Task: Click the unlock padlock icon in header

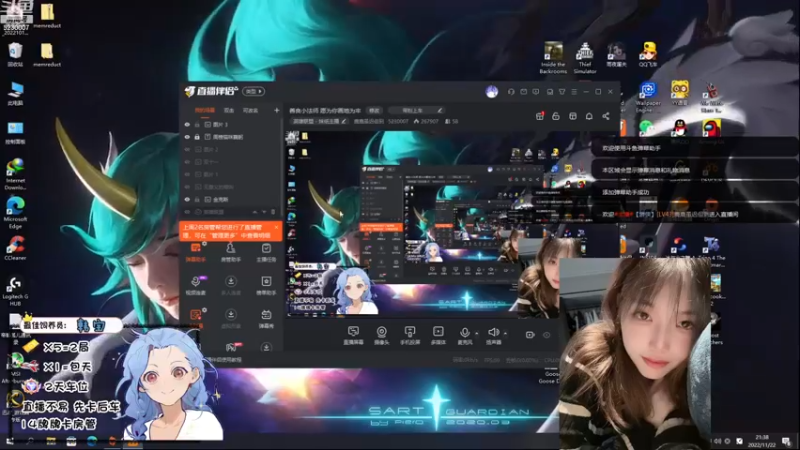Action: pos(556,116)
